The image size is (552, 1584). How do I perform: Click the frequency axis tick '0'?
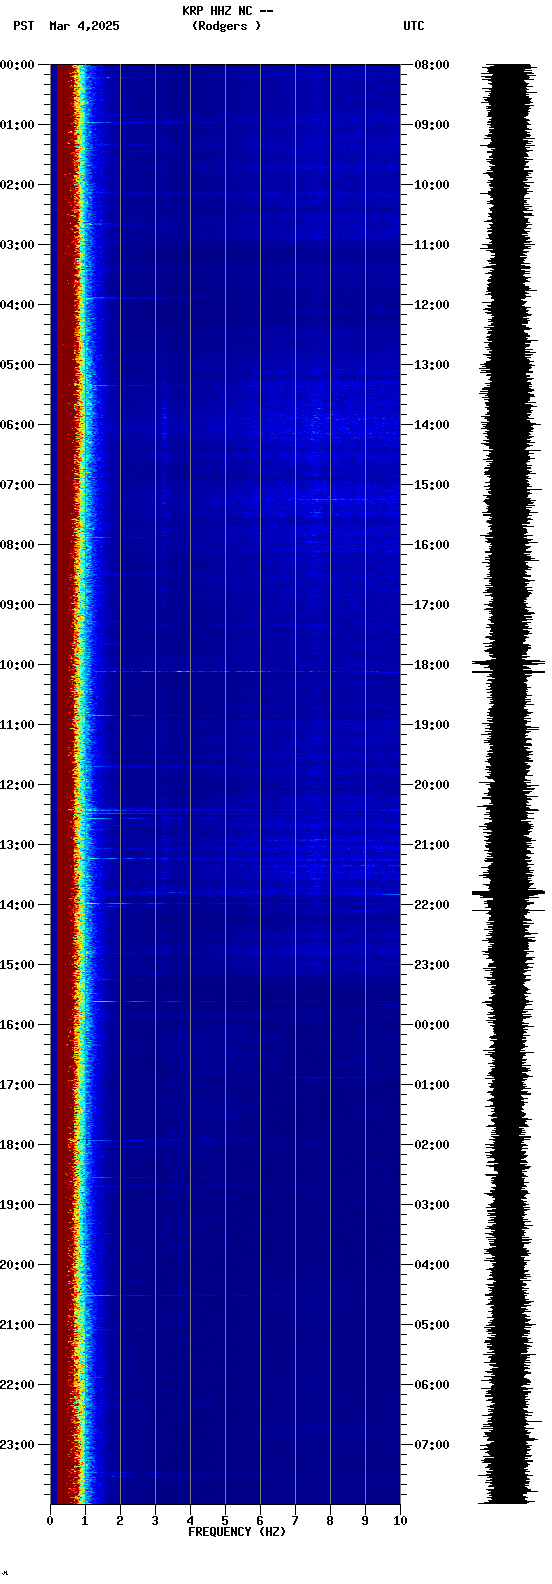50,1521
